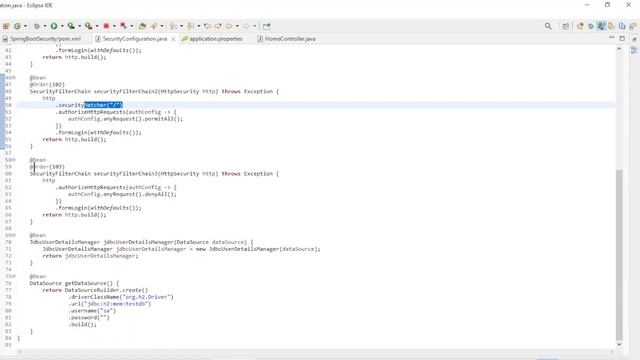Open dropdown next to green G icon
Image resolution: width=640 pixels, height=360 pixels.
coord(25,26)
